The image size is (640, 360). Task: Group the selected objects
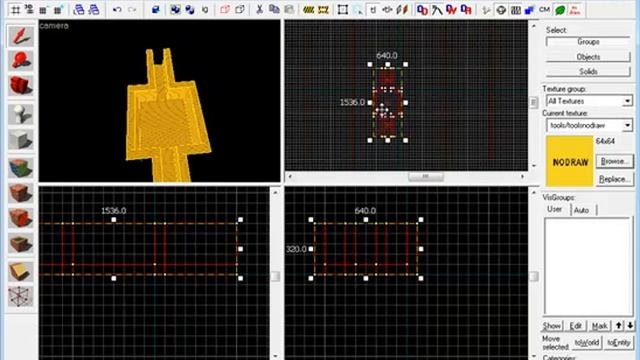click(176, 9)
